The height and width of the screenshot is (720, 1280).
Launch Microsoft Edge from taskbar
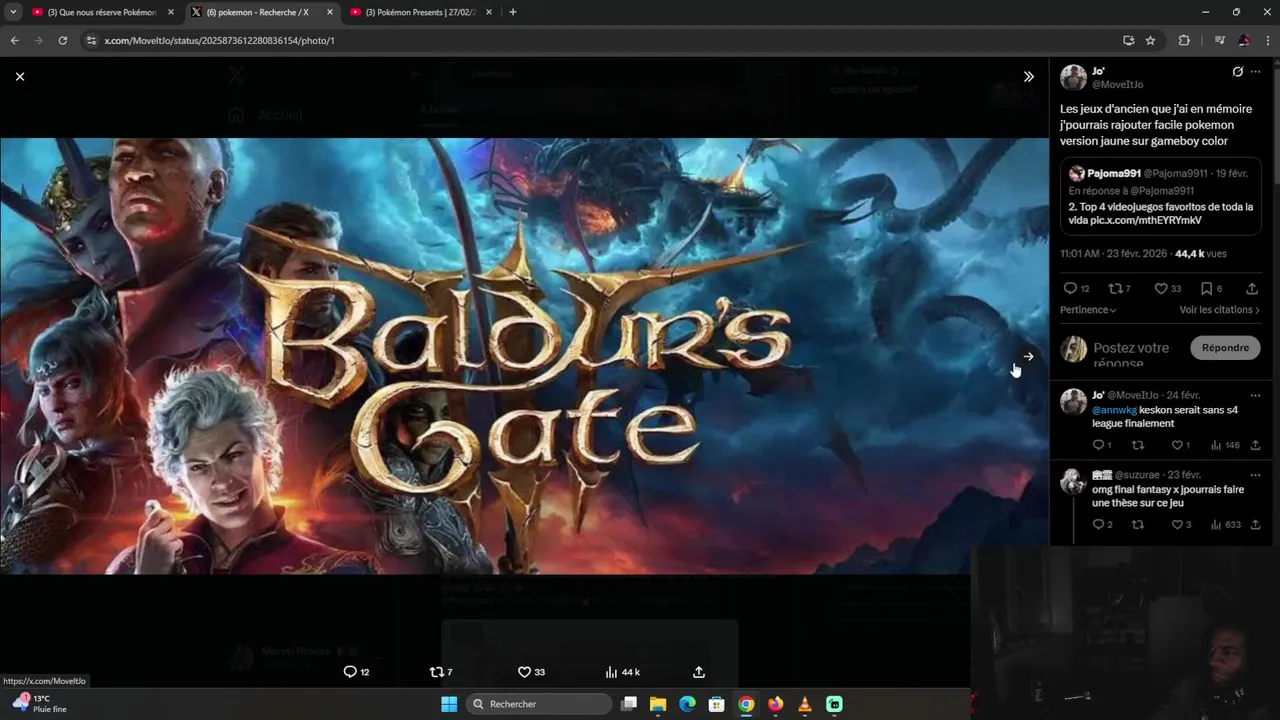(687, 704)
